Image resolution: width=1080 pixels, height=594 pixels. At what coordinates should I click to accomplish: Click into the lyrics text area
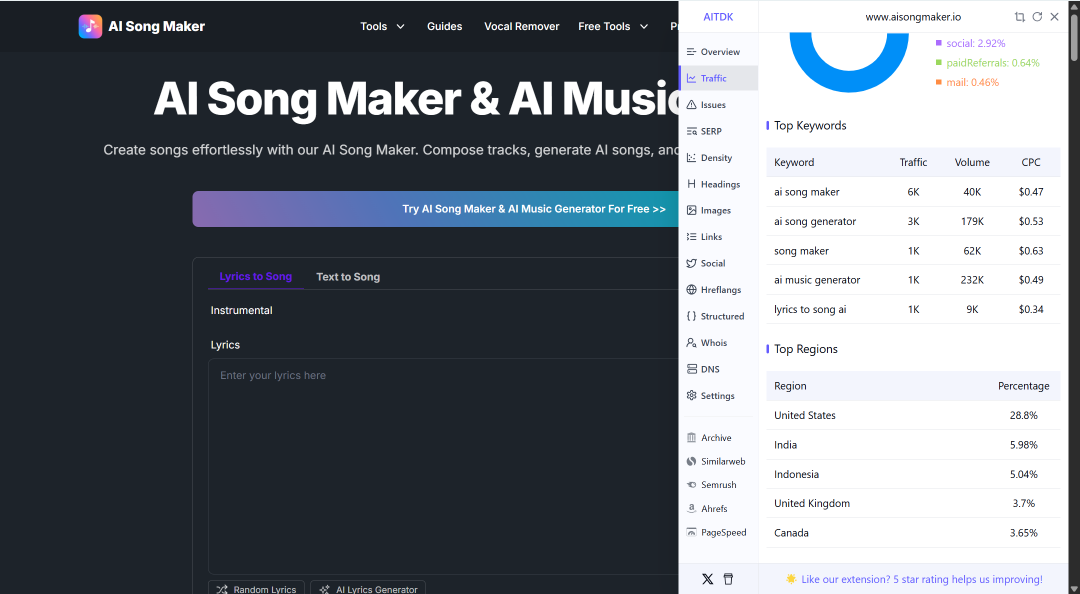pos(443,467)
